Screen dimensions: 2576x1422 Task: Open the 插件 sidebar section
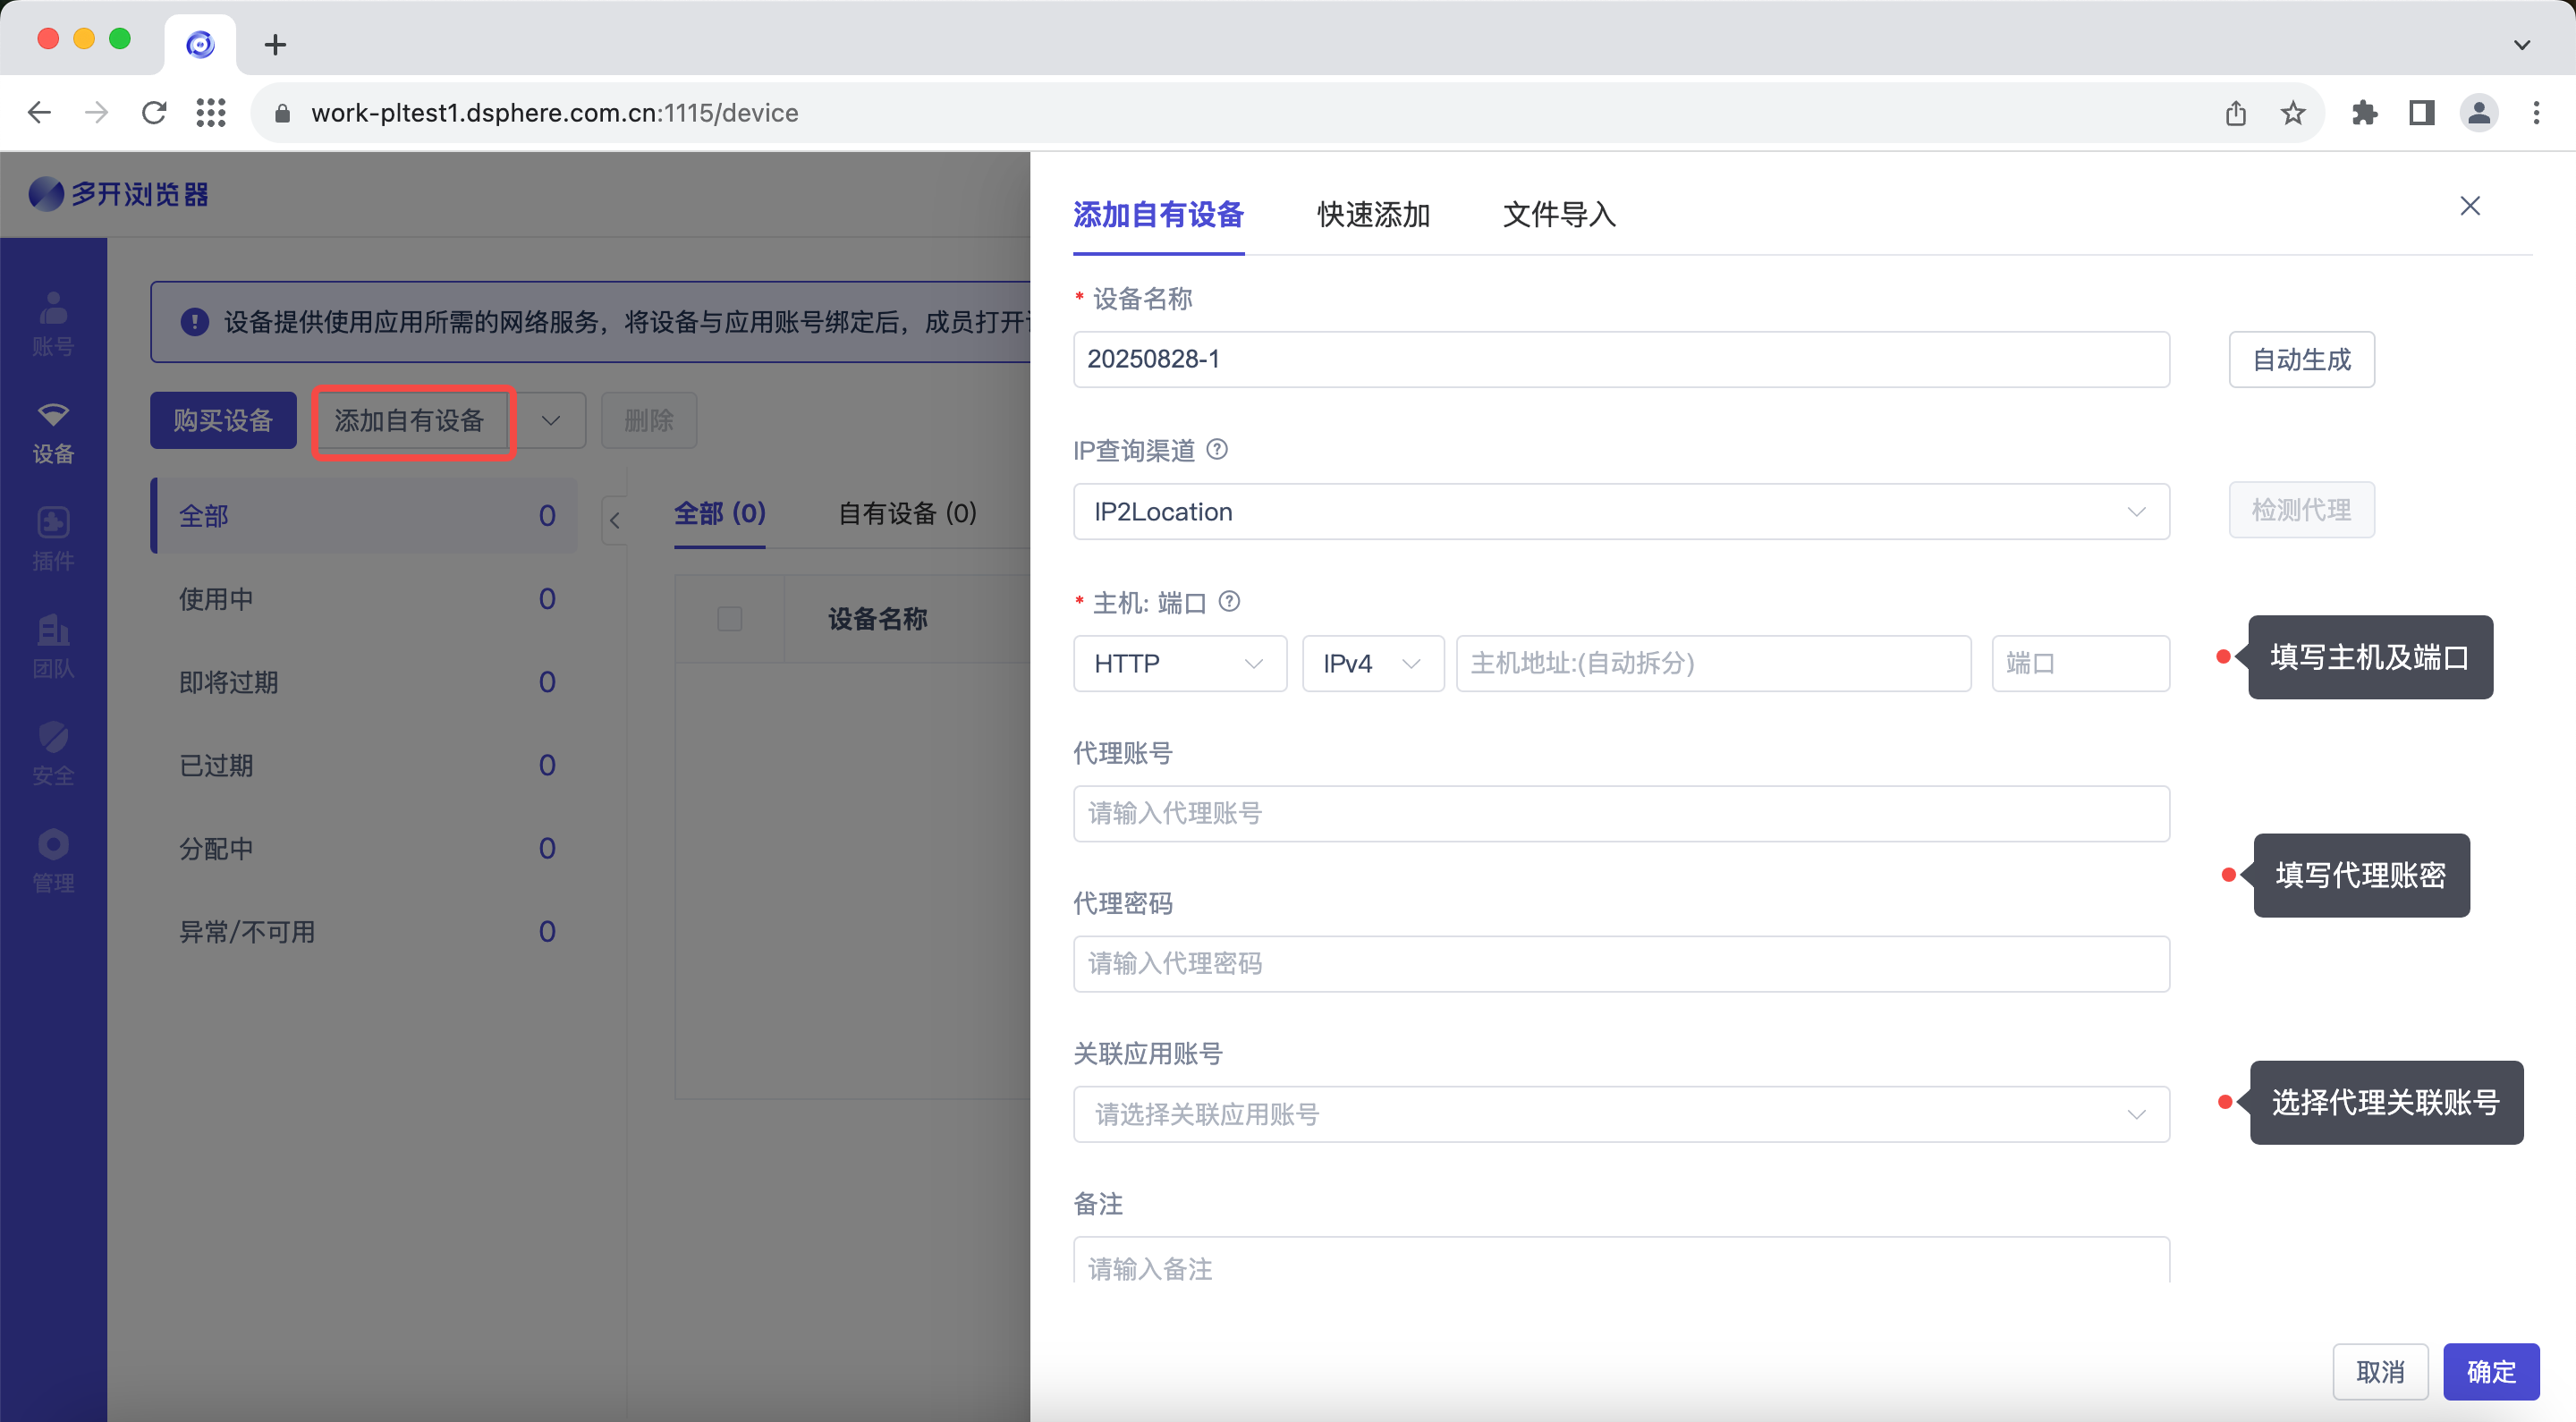point(53,539)
